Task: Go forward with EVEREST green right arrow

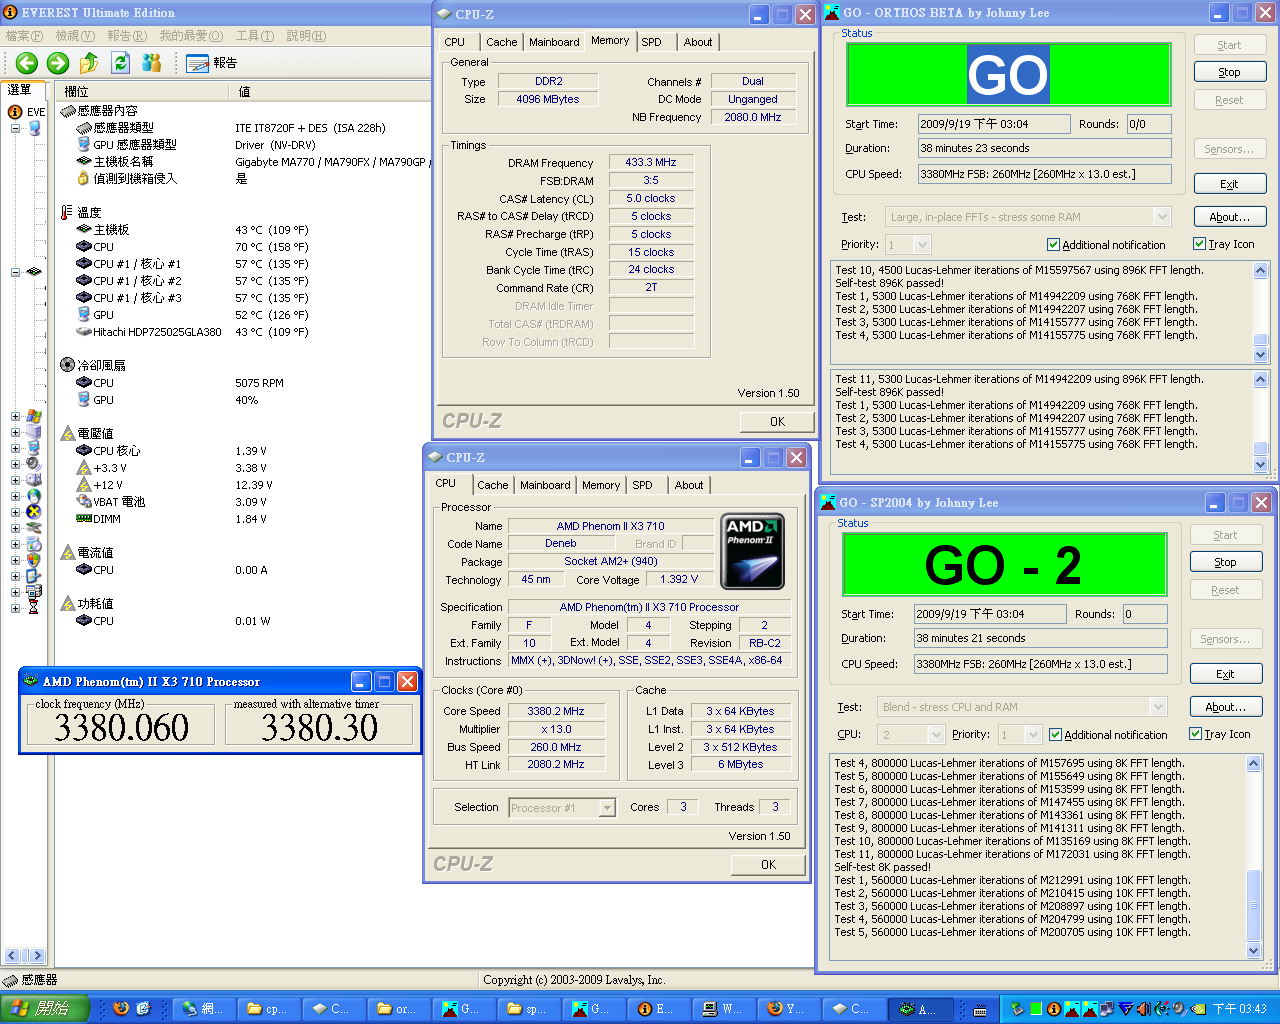Action: point(58,63)
